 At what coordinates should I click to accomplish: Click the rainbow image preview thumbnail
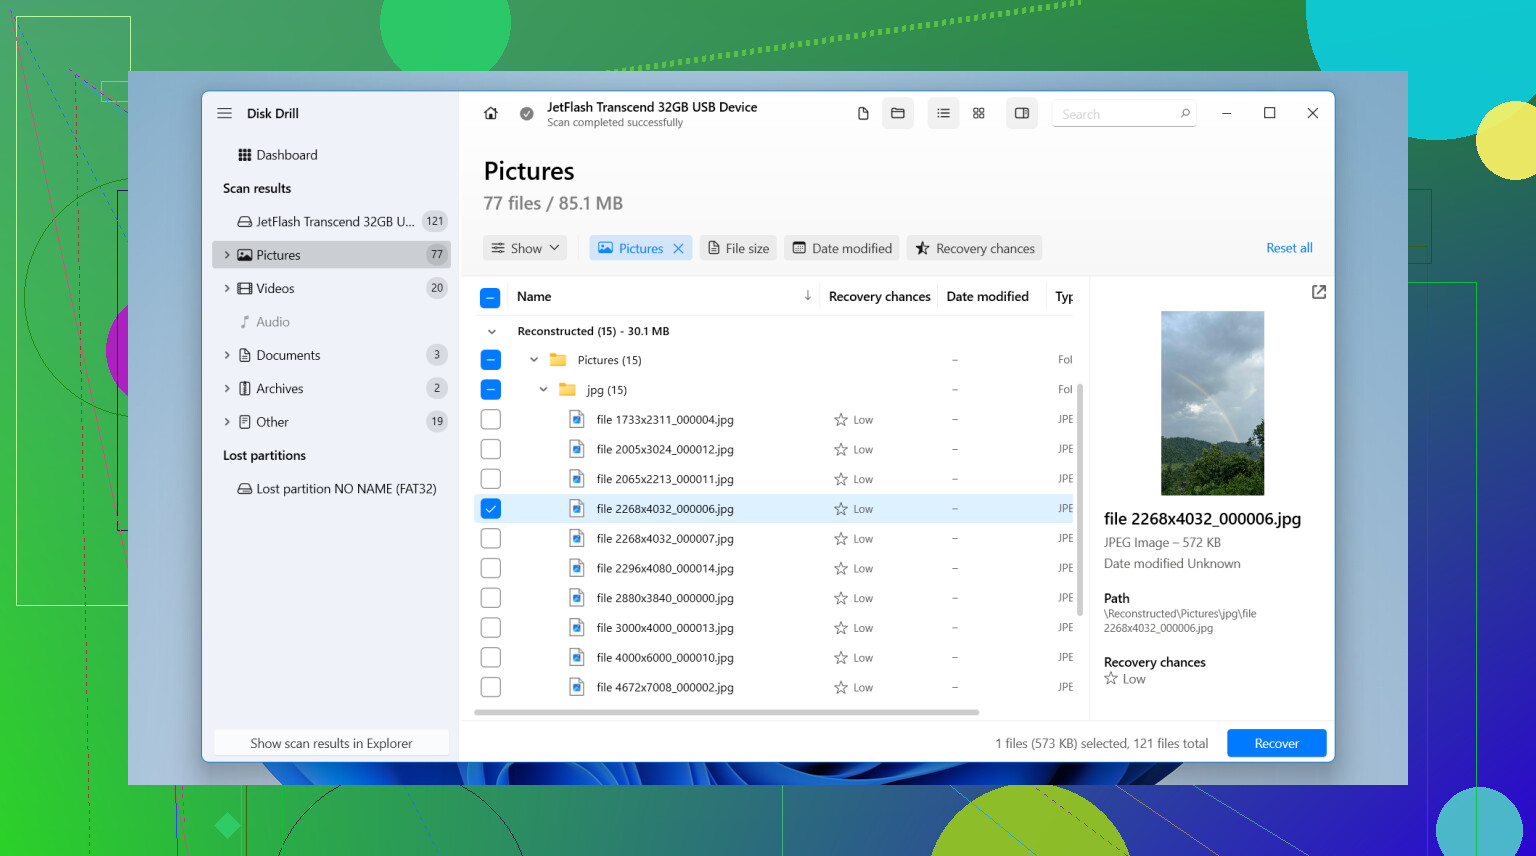(1212, 403)
